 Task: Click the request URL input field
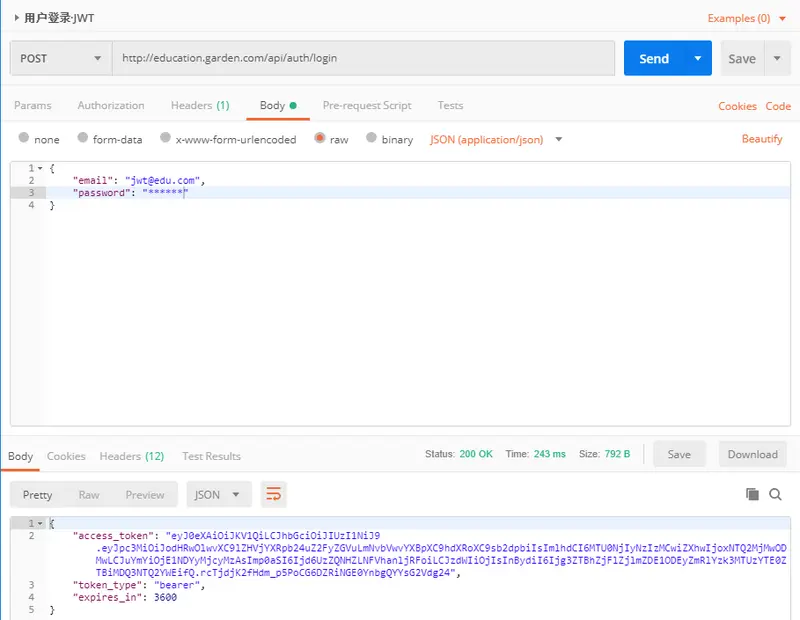click(x=363, y=58)
